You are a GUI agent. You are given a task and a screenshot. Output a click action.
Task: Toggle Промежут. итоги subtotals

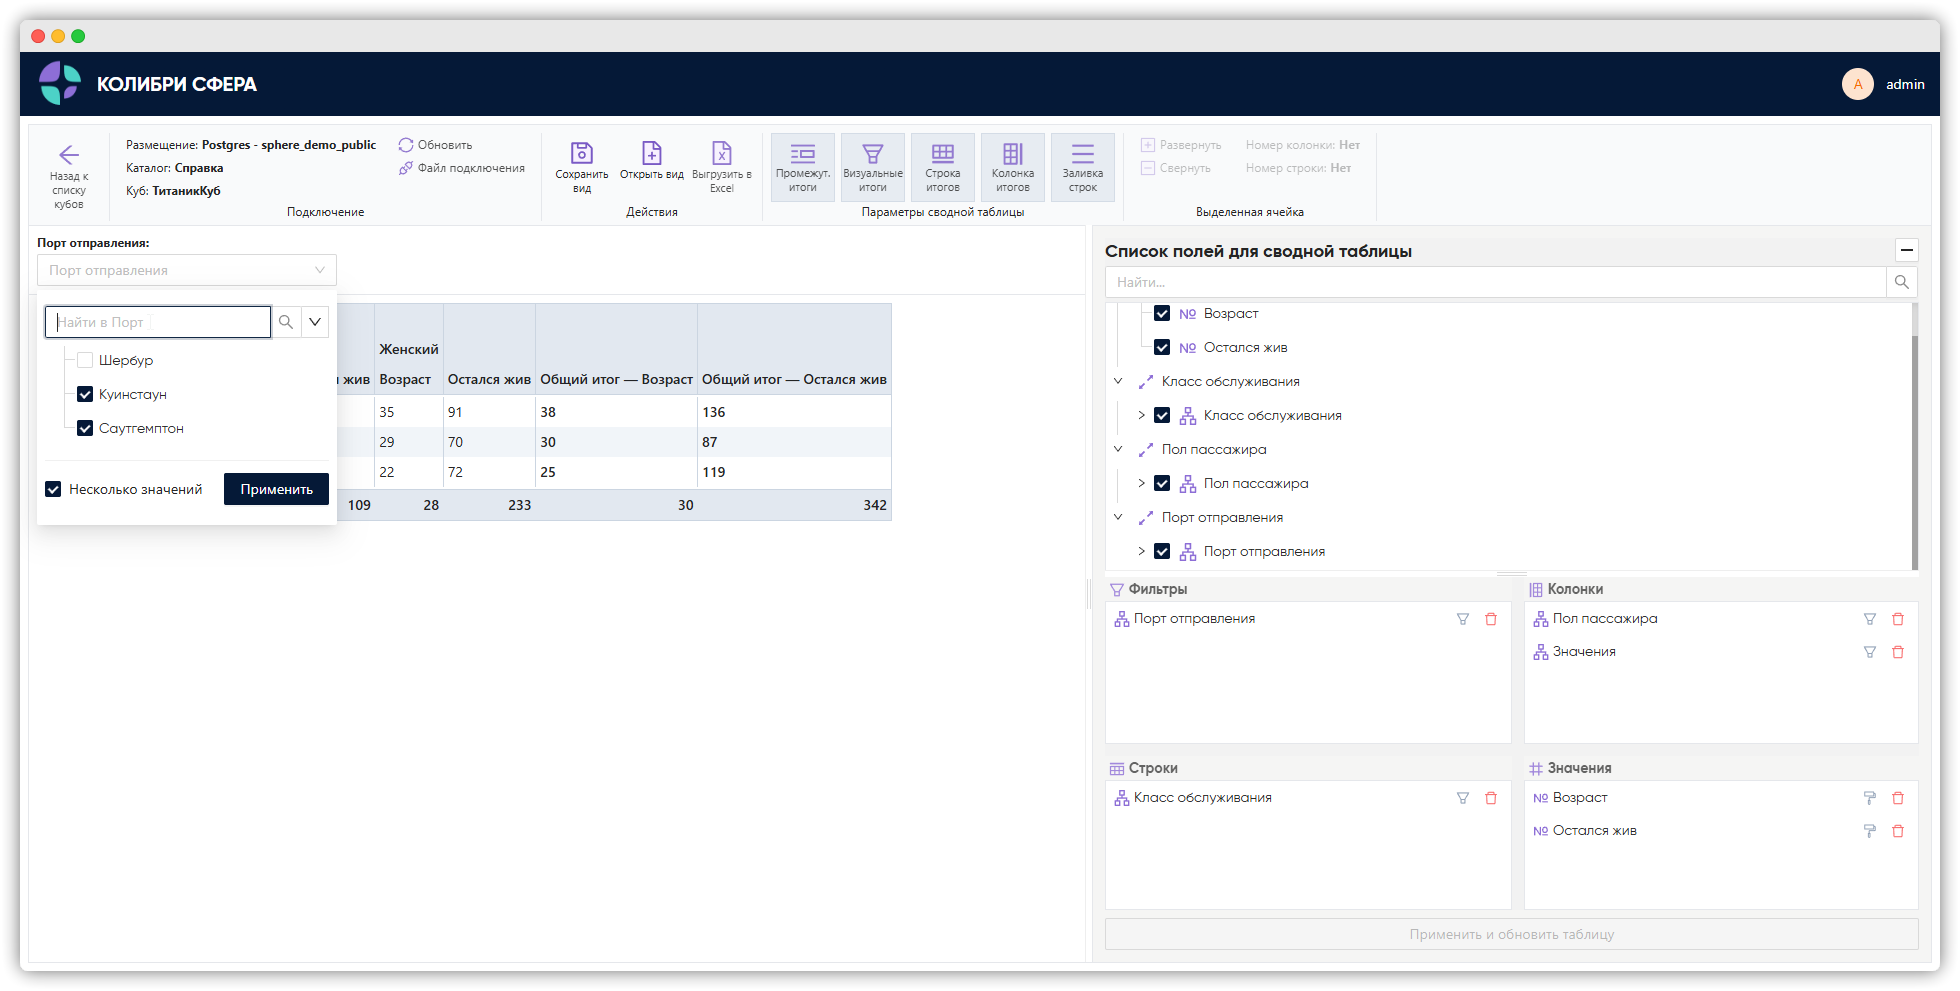tap(803, 167)
